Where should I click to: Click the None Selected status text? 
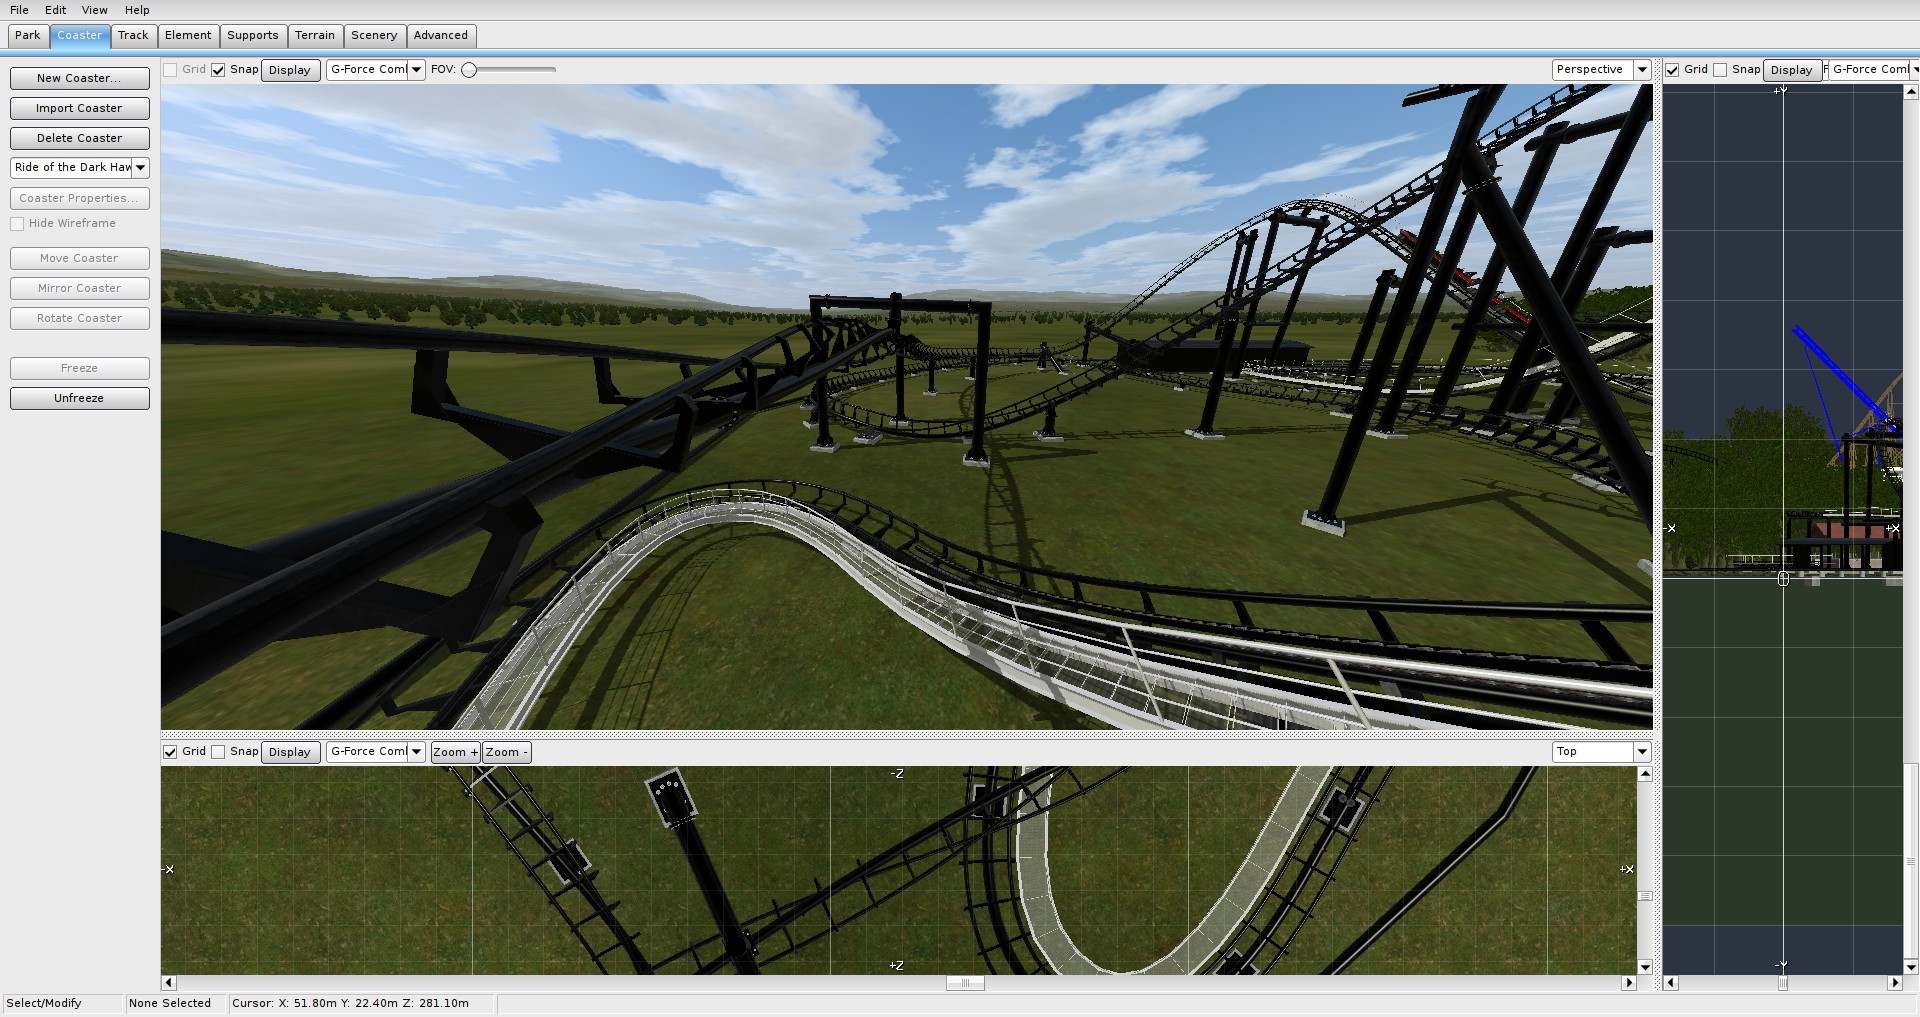pos(170,1003)
